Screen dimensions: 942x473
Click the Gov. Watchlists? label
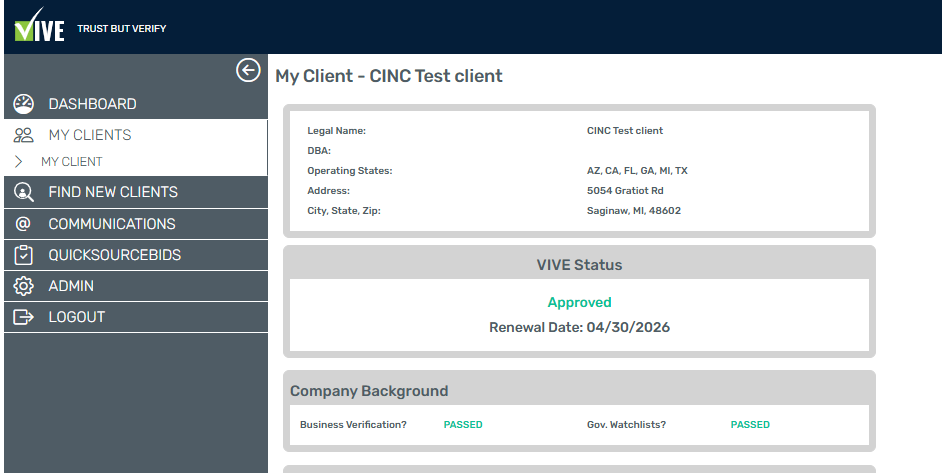pos(627,425)
